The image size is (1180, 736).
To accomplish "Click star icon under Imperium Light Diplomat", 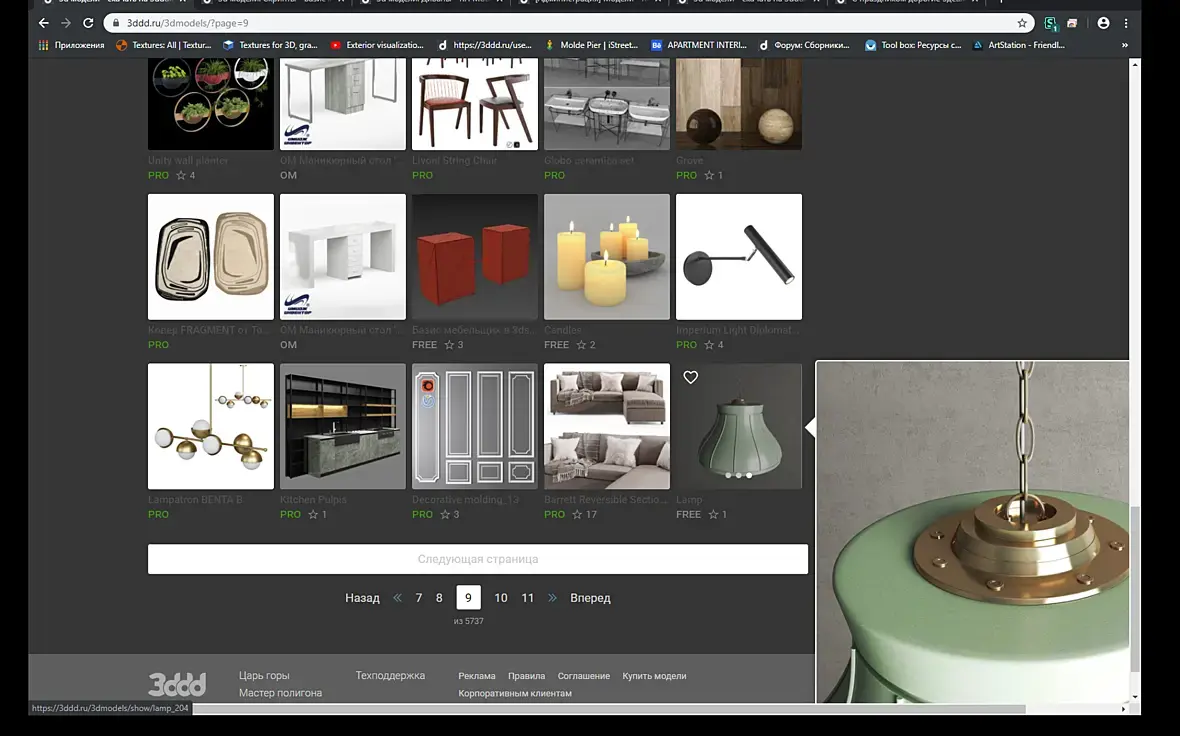I will pyautogui.click(x=709, y=345).
